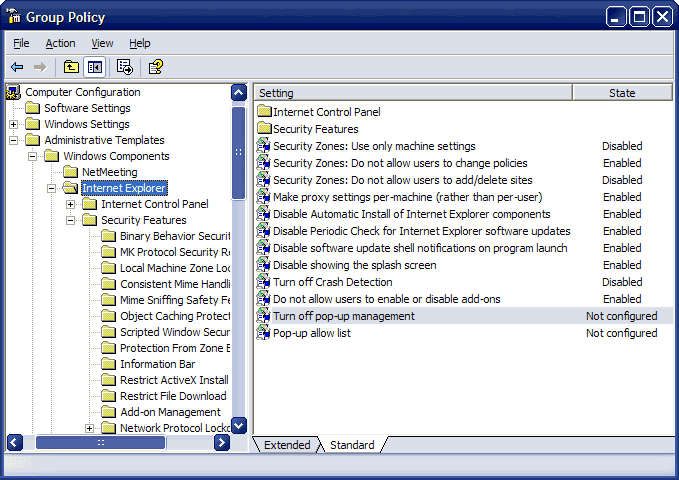
Task: Click policy icon for Make proxy settings per-machine
Action: 263,197
